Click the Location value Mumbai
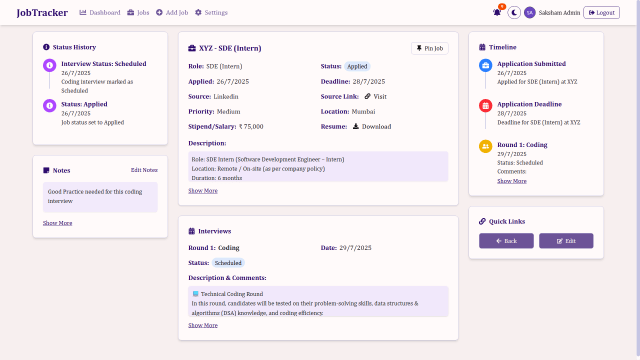The height and width of the screenshot is (360, 640). click(x=363, y=111)
